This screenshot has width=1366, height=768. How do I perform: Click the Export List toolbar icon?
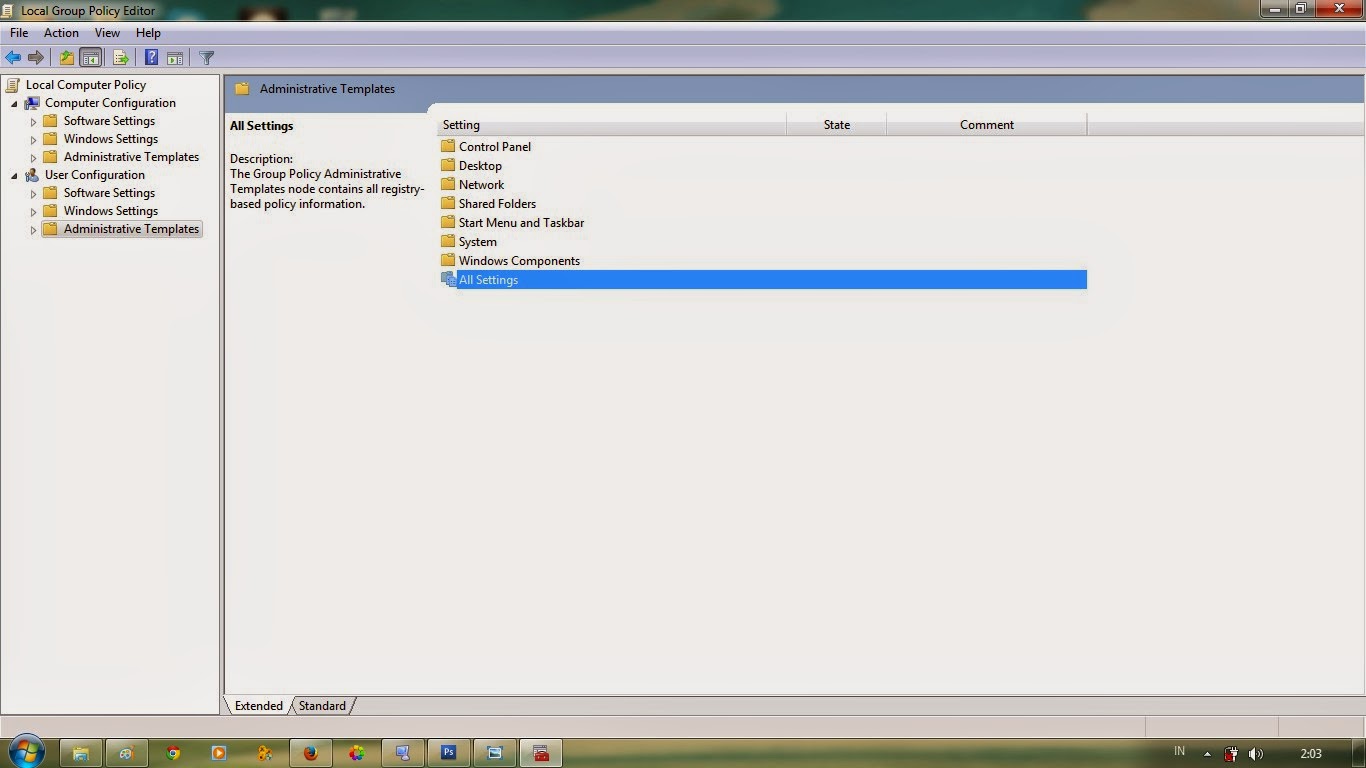tap(120, 58)
